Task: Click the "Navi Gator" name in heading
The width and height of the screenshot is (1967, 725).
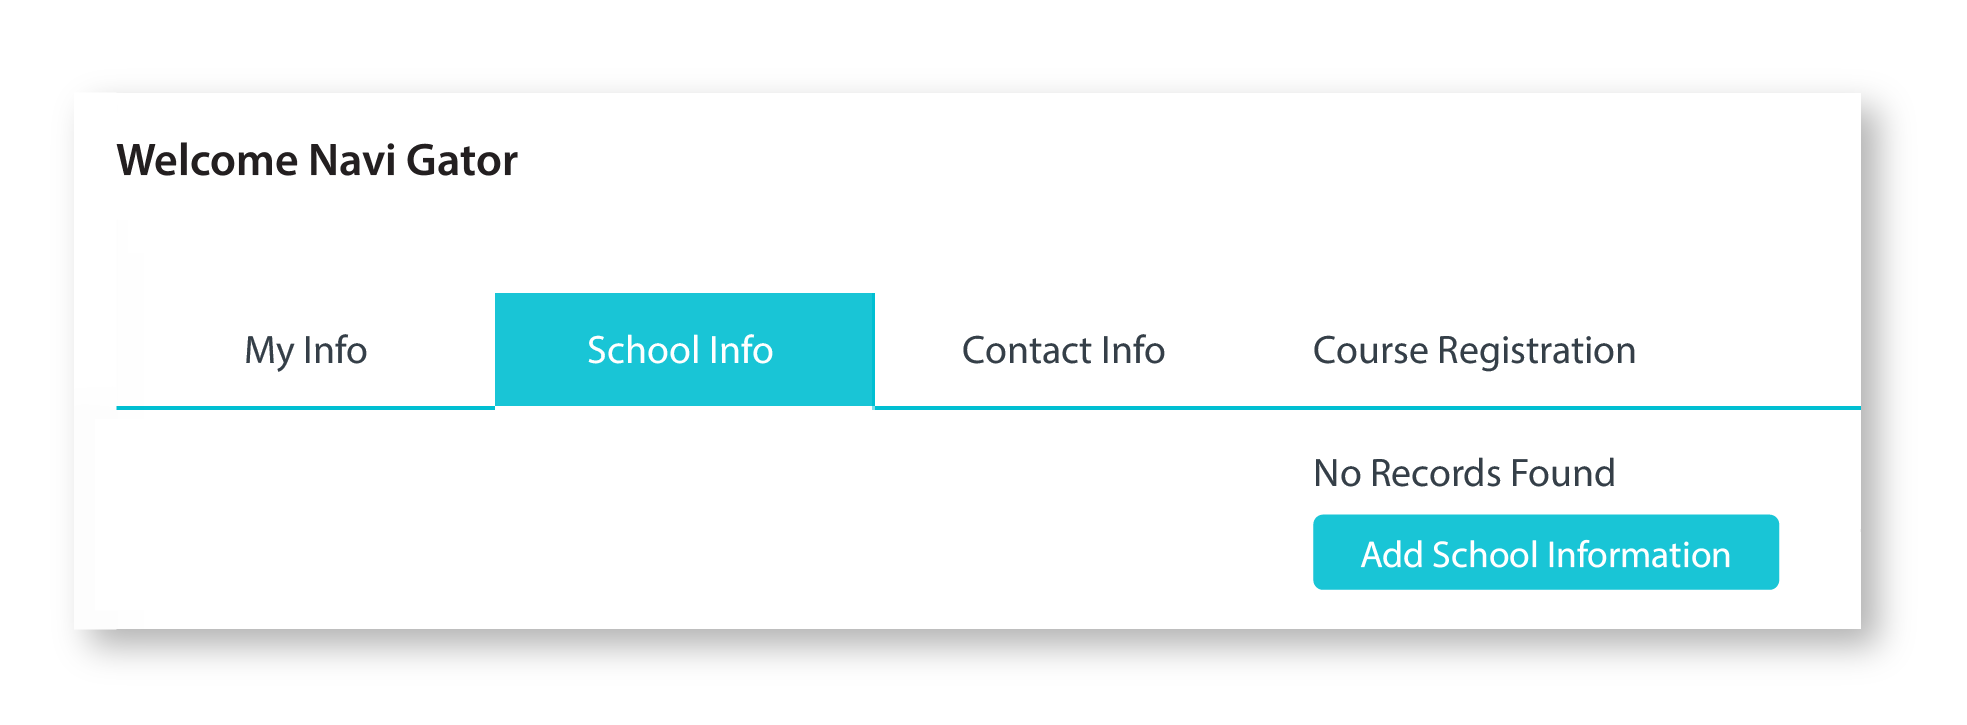Action: point(412,160)
